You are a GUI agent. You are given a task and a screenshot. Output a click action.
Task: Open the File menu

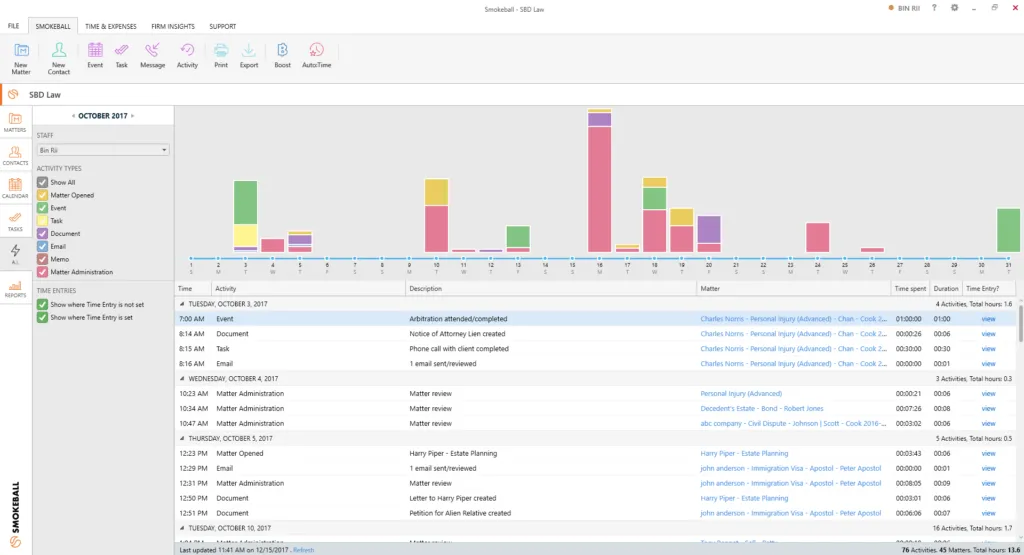click(13, 26)
